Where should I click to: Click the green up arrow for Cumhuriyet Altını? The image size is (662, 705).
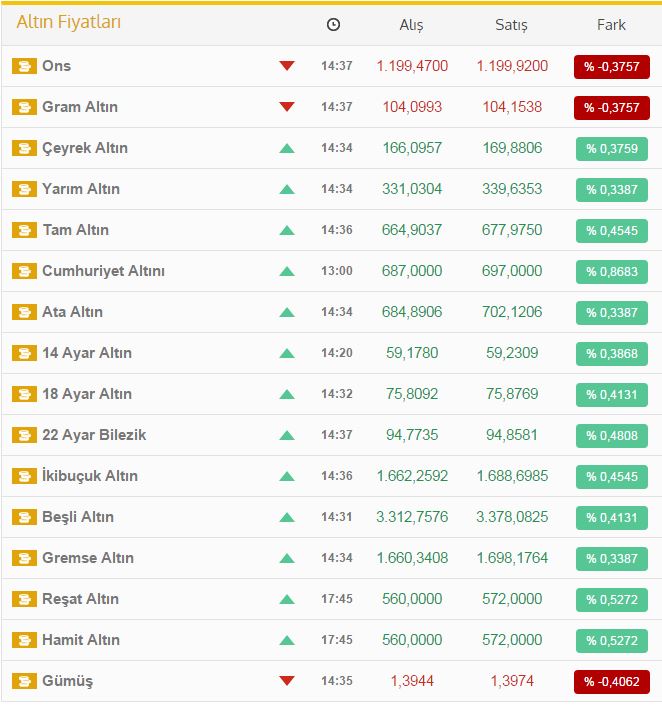pyautogui.click(x=287, y=271)
